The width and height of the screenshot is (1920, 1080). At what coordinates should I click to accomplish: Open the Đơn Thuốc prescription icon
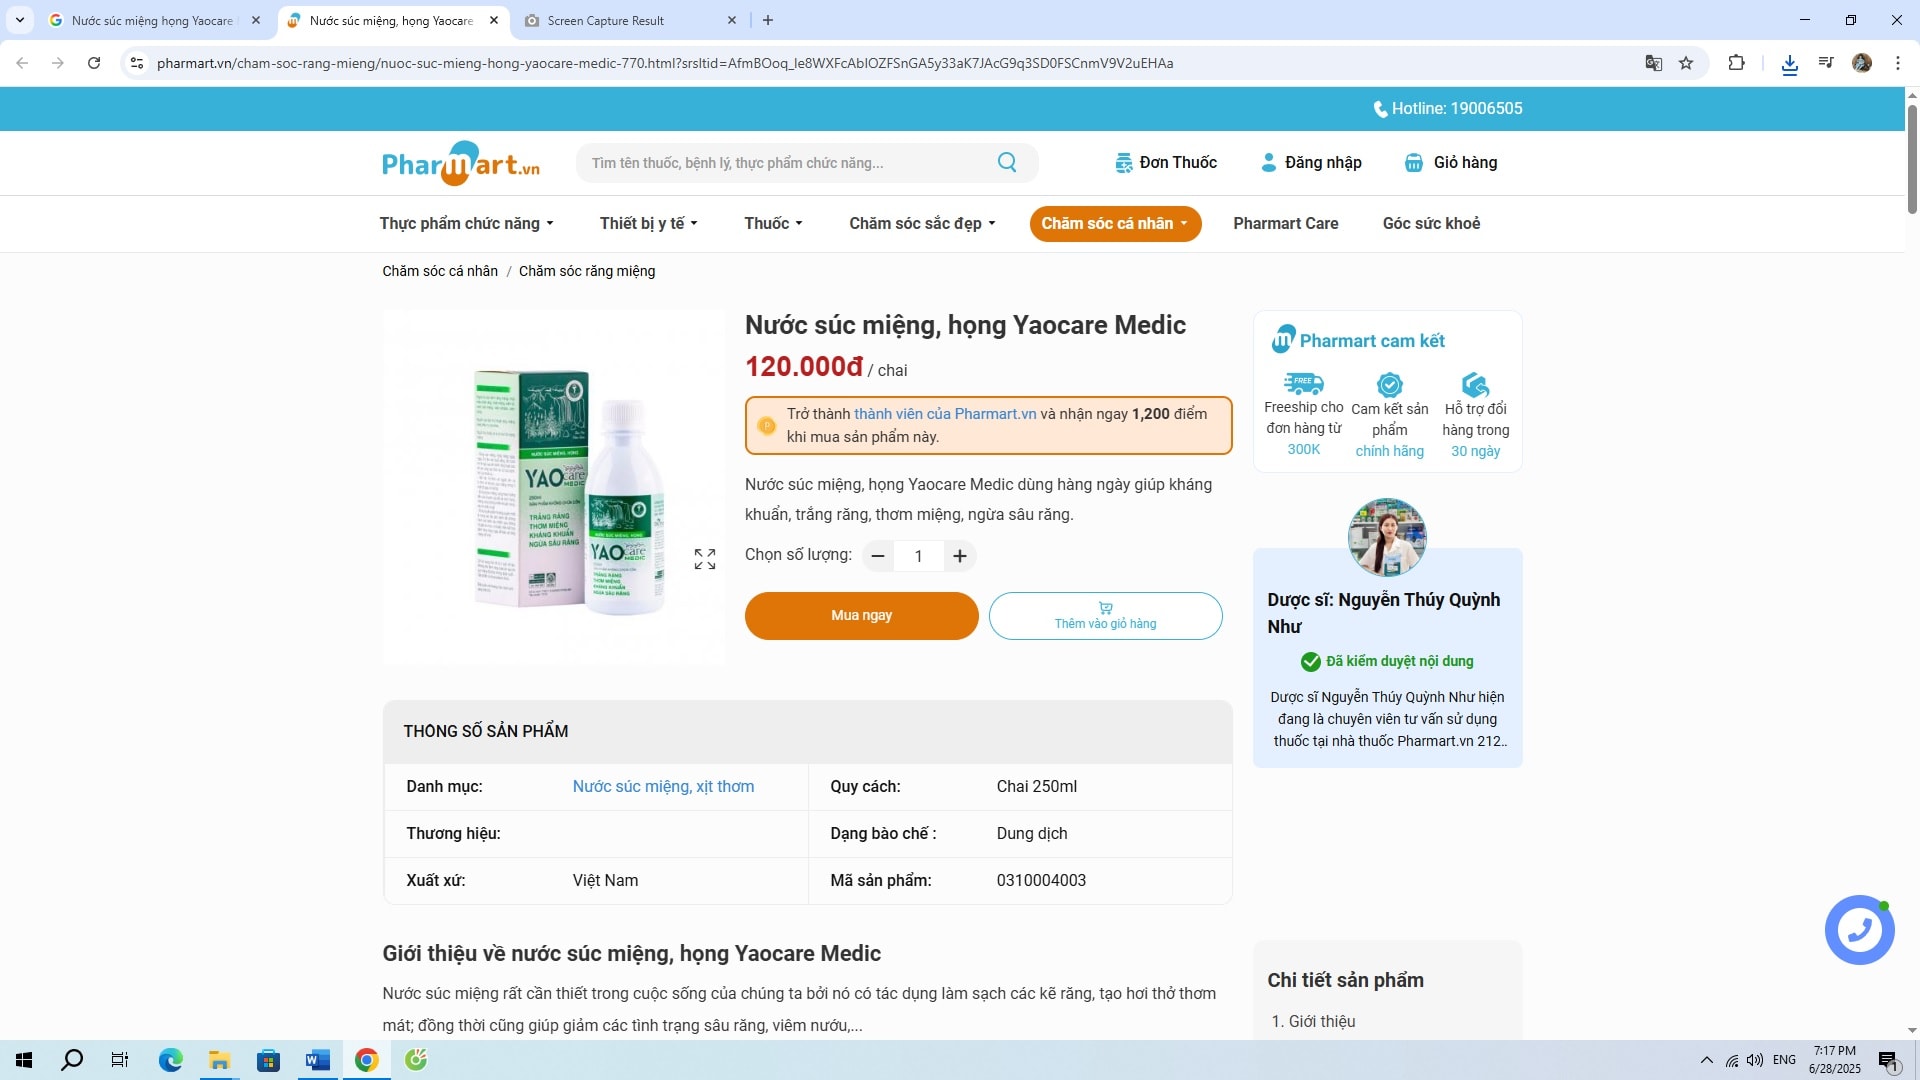[x=1124, y=163]
